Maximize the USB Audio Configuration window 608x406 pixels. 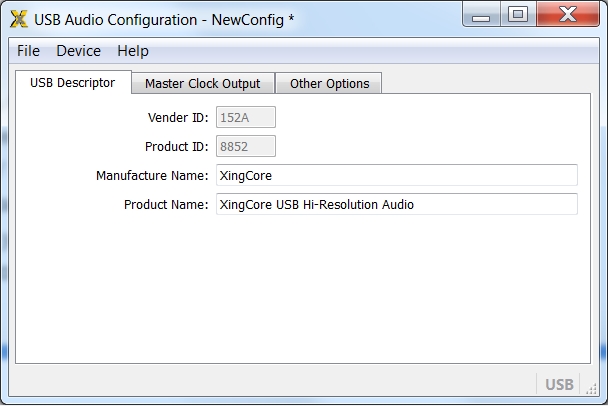(517, 14)
